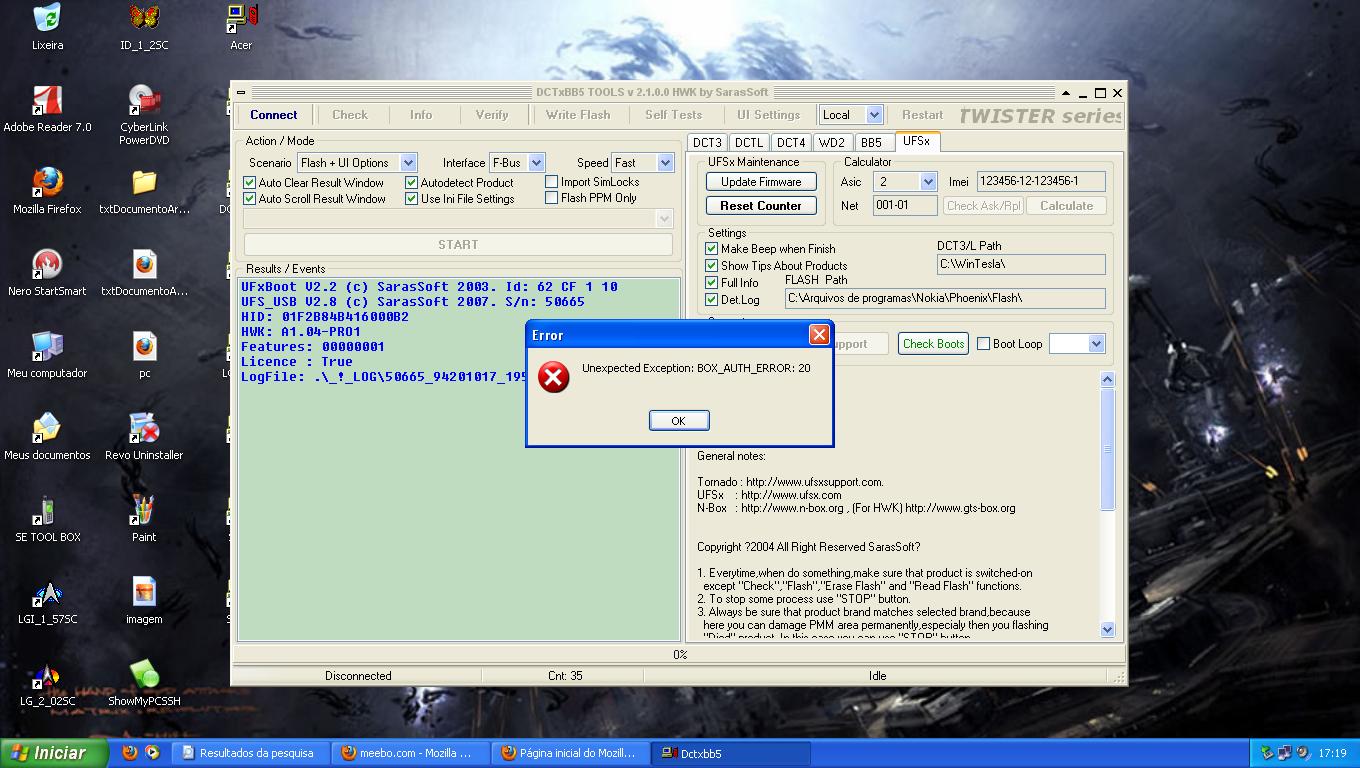Viewport: 1360px width, 768px height.
Task: Launch the Nero StartSmart desktop shortcut
Action: click(47, 266)
